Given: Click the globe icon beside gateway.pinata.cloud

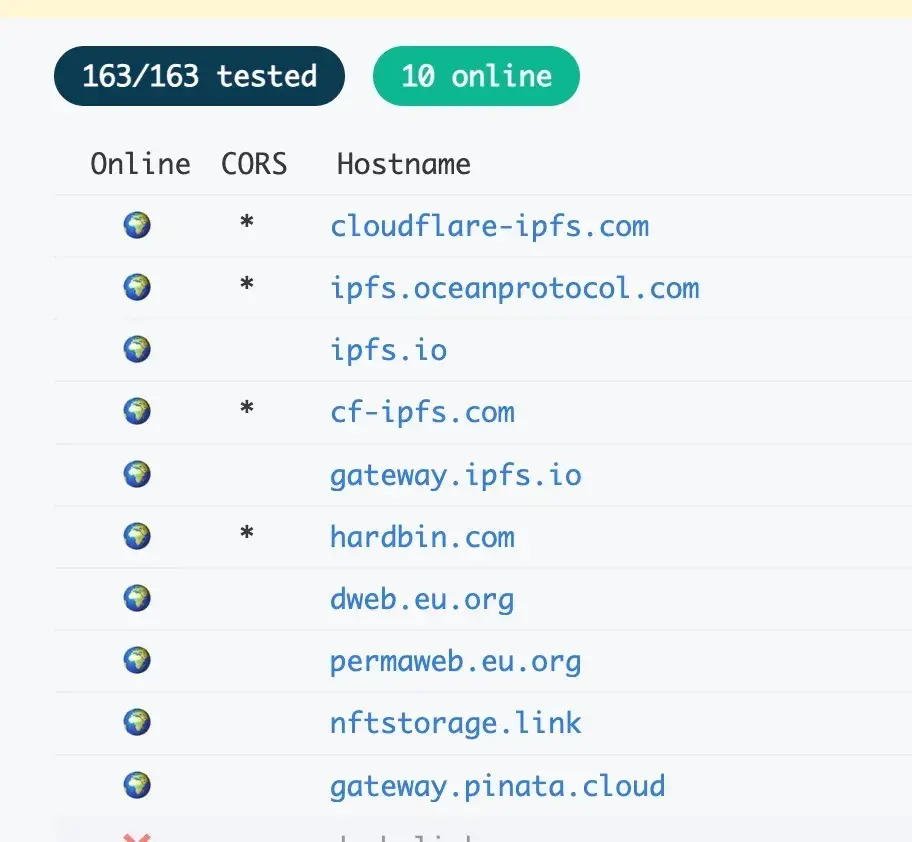Looking at the screenshot, I should pos(137,786).
